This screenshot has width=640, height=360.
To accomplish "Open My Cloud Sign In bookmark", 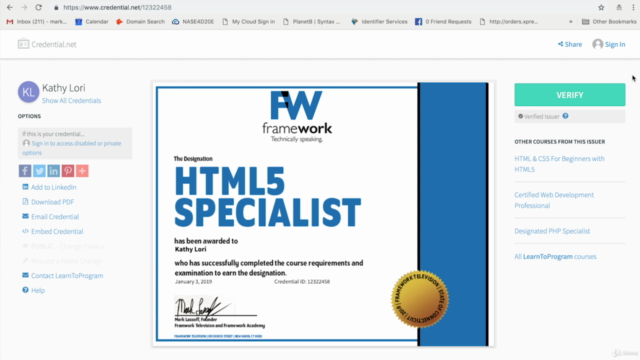I will tap(249, 22).
